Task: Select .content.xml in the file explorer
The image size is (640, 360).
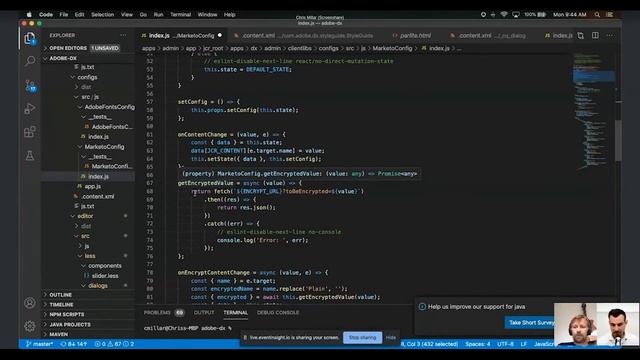Action: [98, 196]
